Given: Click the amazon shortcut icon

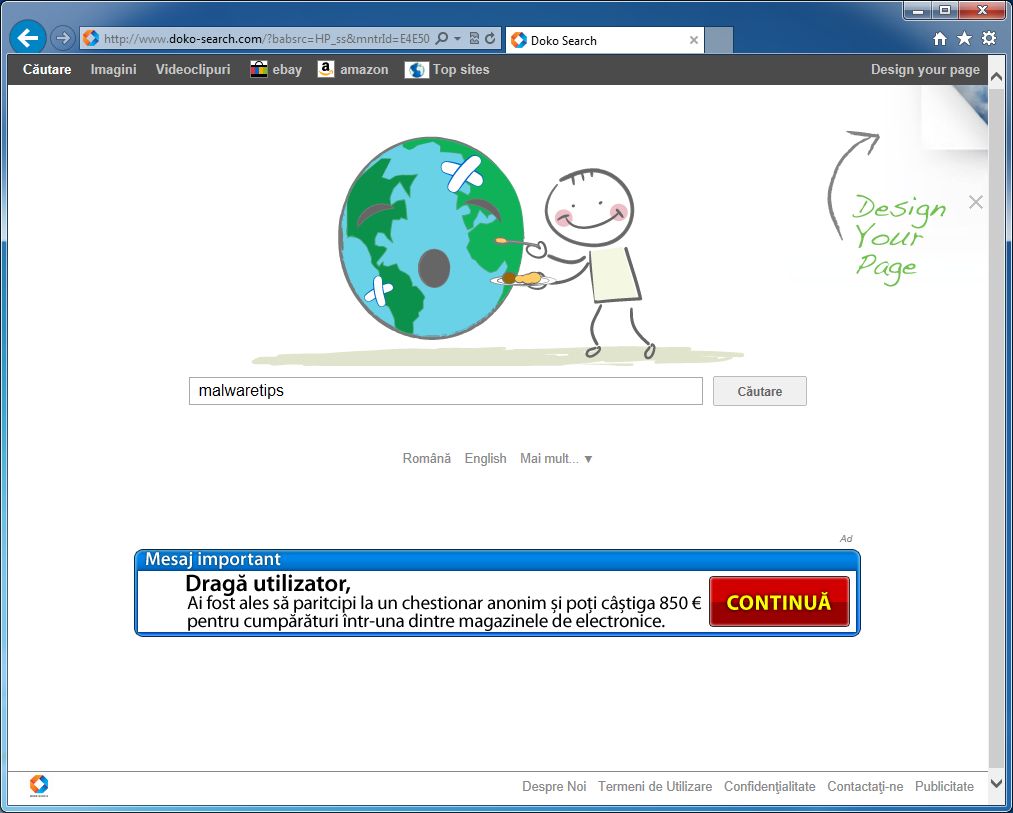Looking at the screenshot, I should pos(325,69).
